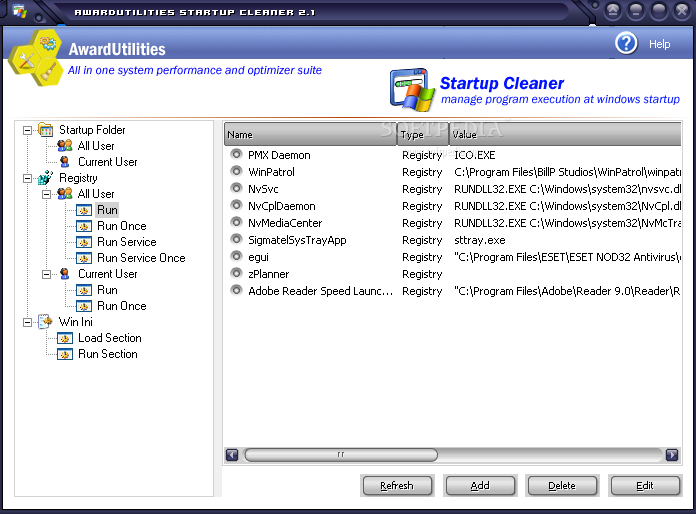The image size is (696, 514).
Task: Select the sttray.exe value cell
Action: click(480, 240)
